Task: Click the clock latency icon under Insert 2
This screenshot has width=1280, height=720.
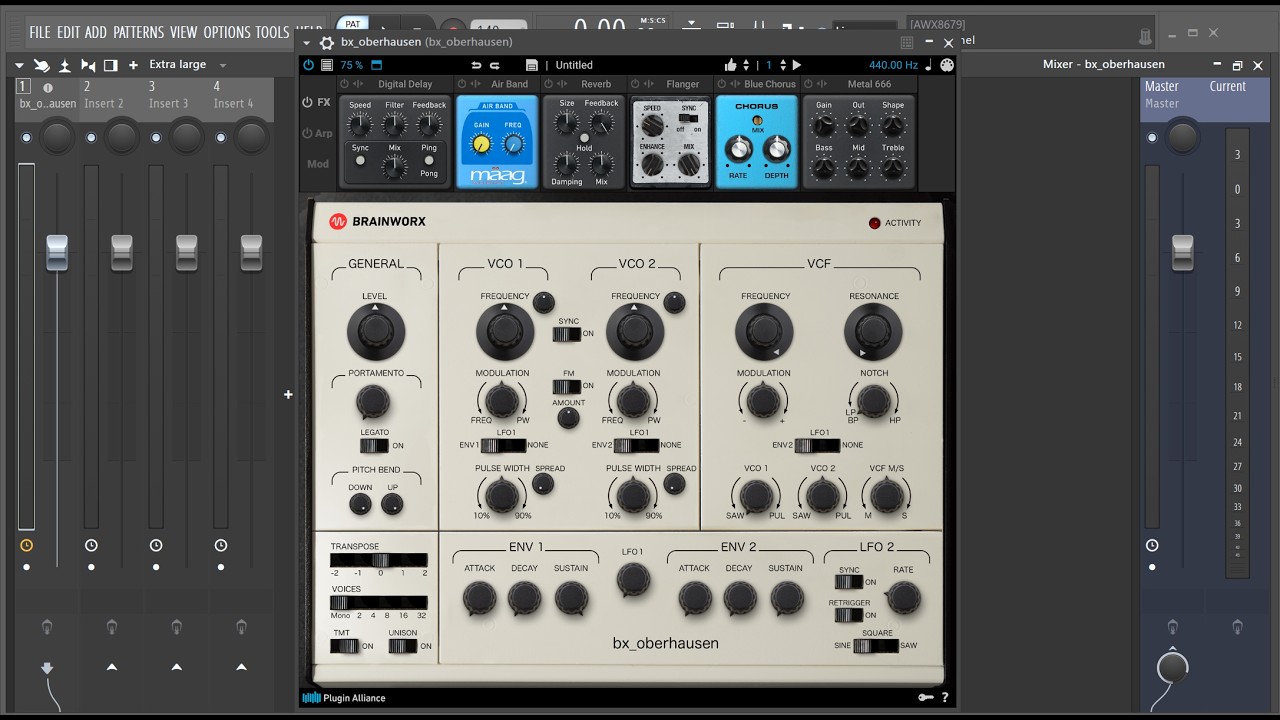Action: pos(91,545)
